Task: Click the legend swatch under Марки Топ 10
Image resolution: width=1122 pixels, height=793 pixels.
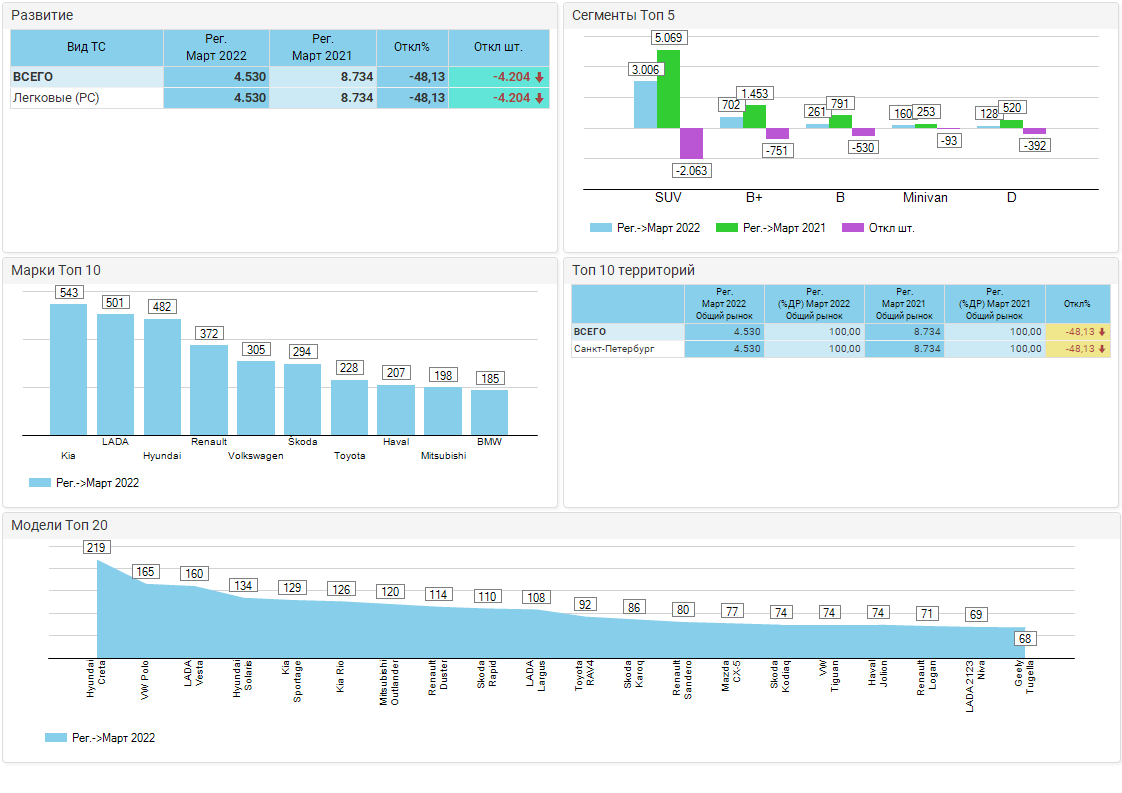Action: 40,483
